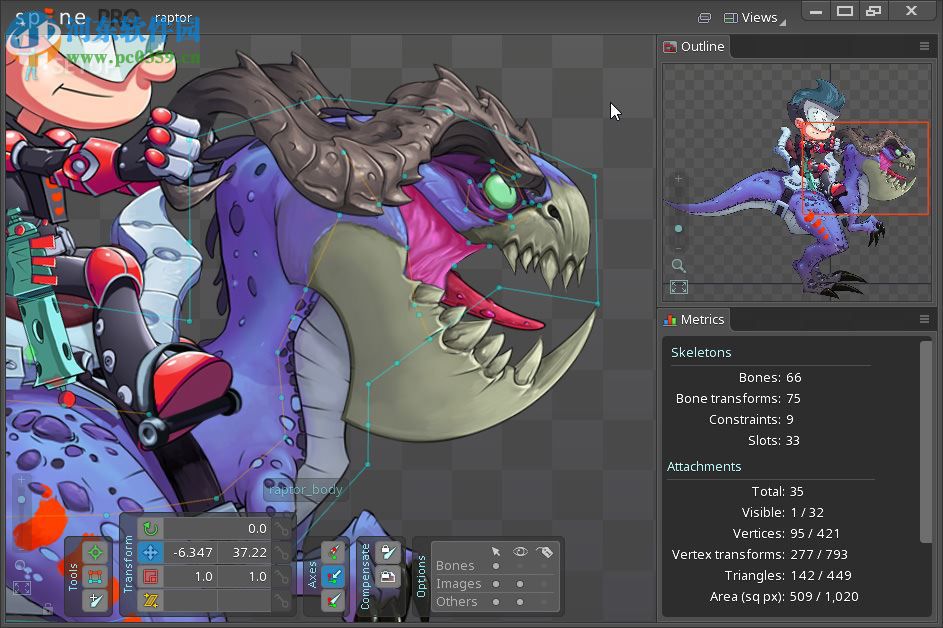Select the Rotate transform tool
The height and width of the screenshot is (628, 943).
[x=150, y=529]
